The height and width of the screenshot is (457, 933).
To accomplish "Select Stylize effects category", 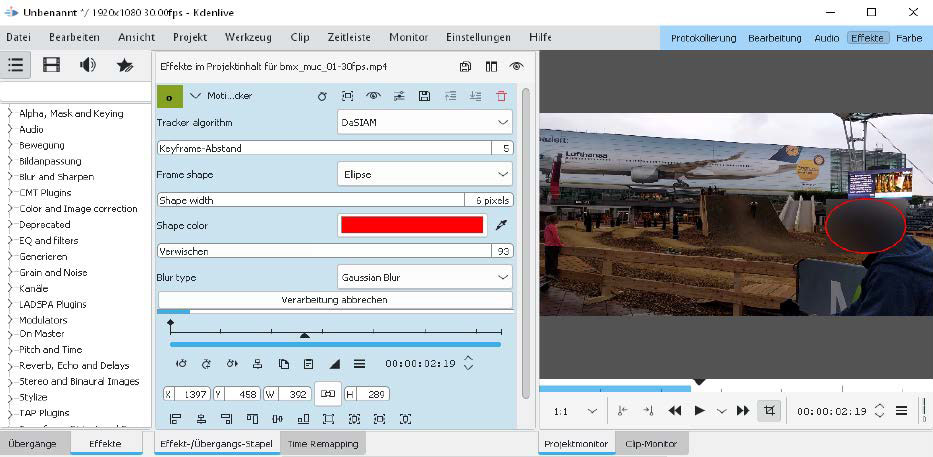I will 33,397.
